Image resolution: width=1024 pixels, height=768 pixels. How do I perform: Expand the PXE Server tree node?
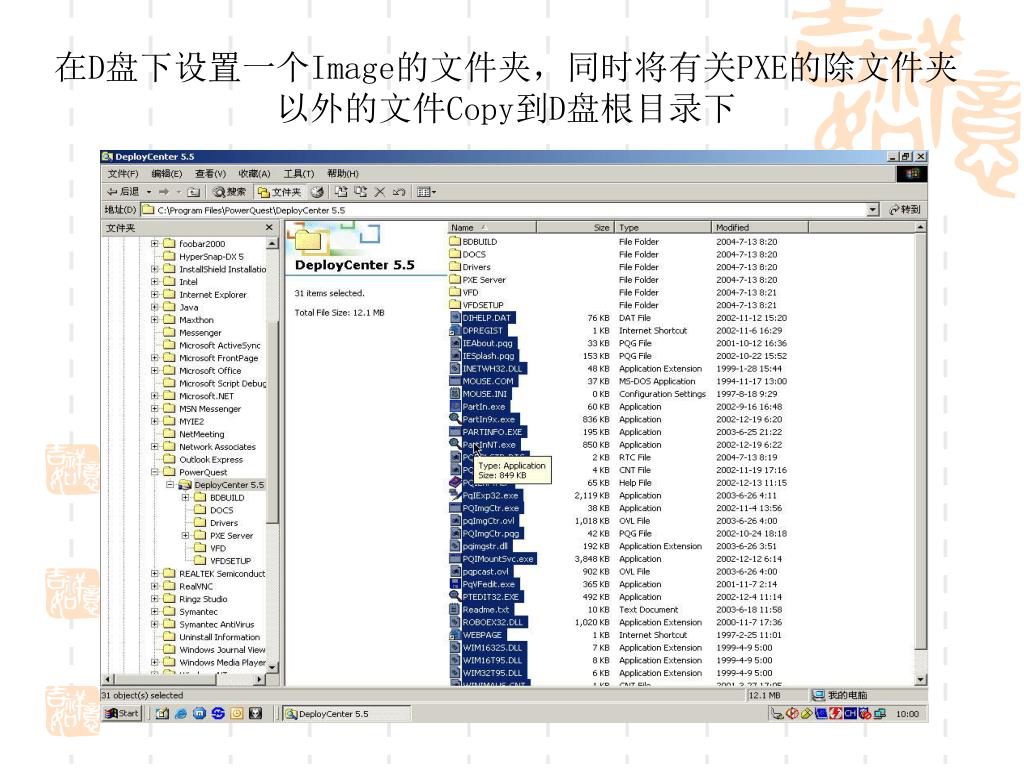(x=185, y=536)
